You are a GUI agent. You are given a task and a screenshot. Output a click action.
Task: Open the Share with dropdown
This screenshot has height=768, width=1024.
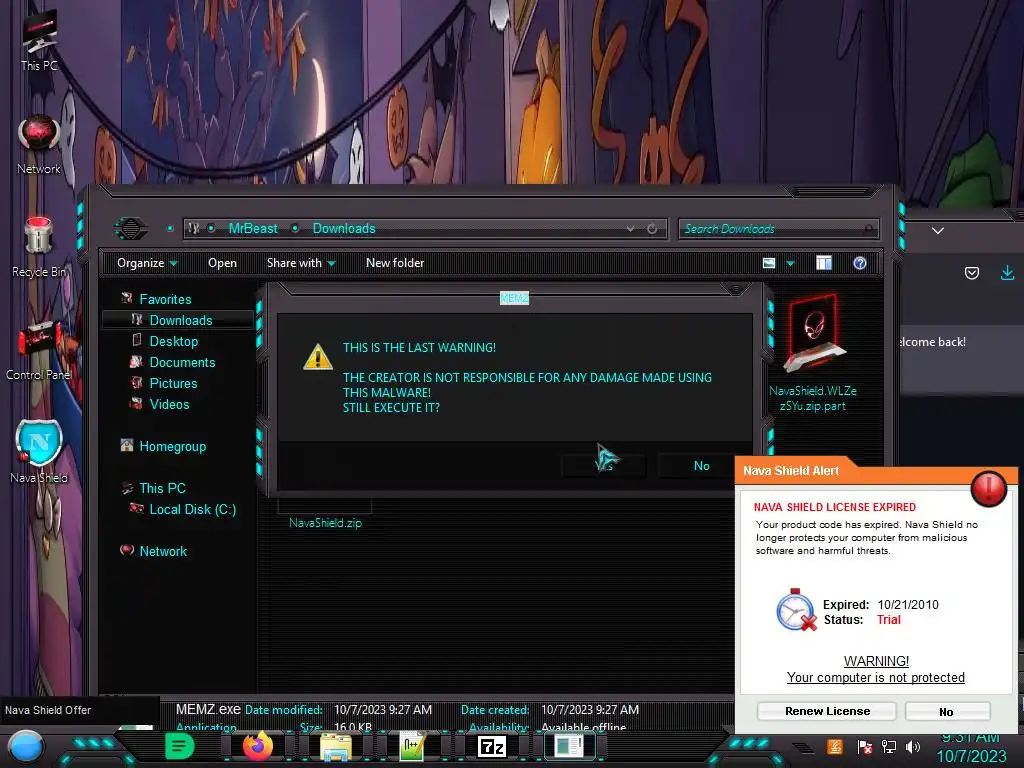pyautogui.click(x=300, y=263)
